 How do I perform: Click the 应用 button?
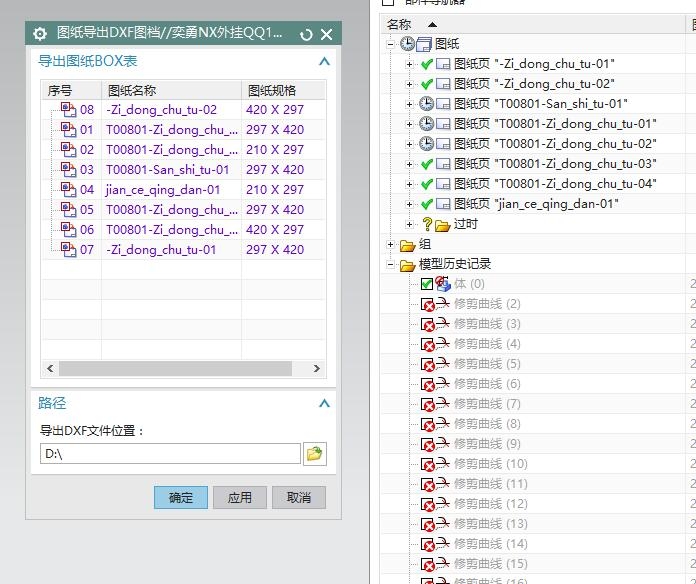[x=240, y=497]
